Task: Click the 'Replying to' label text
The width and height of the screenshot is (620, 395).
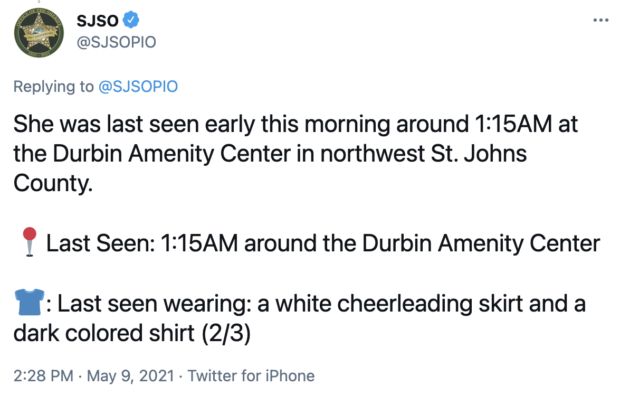Action: [x=53, y=86]
